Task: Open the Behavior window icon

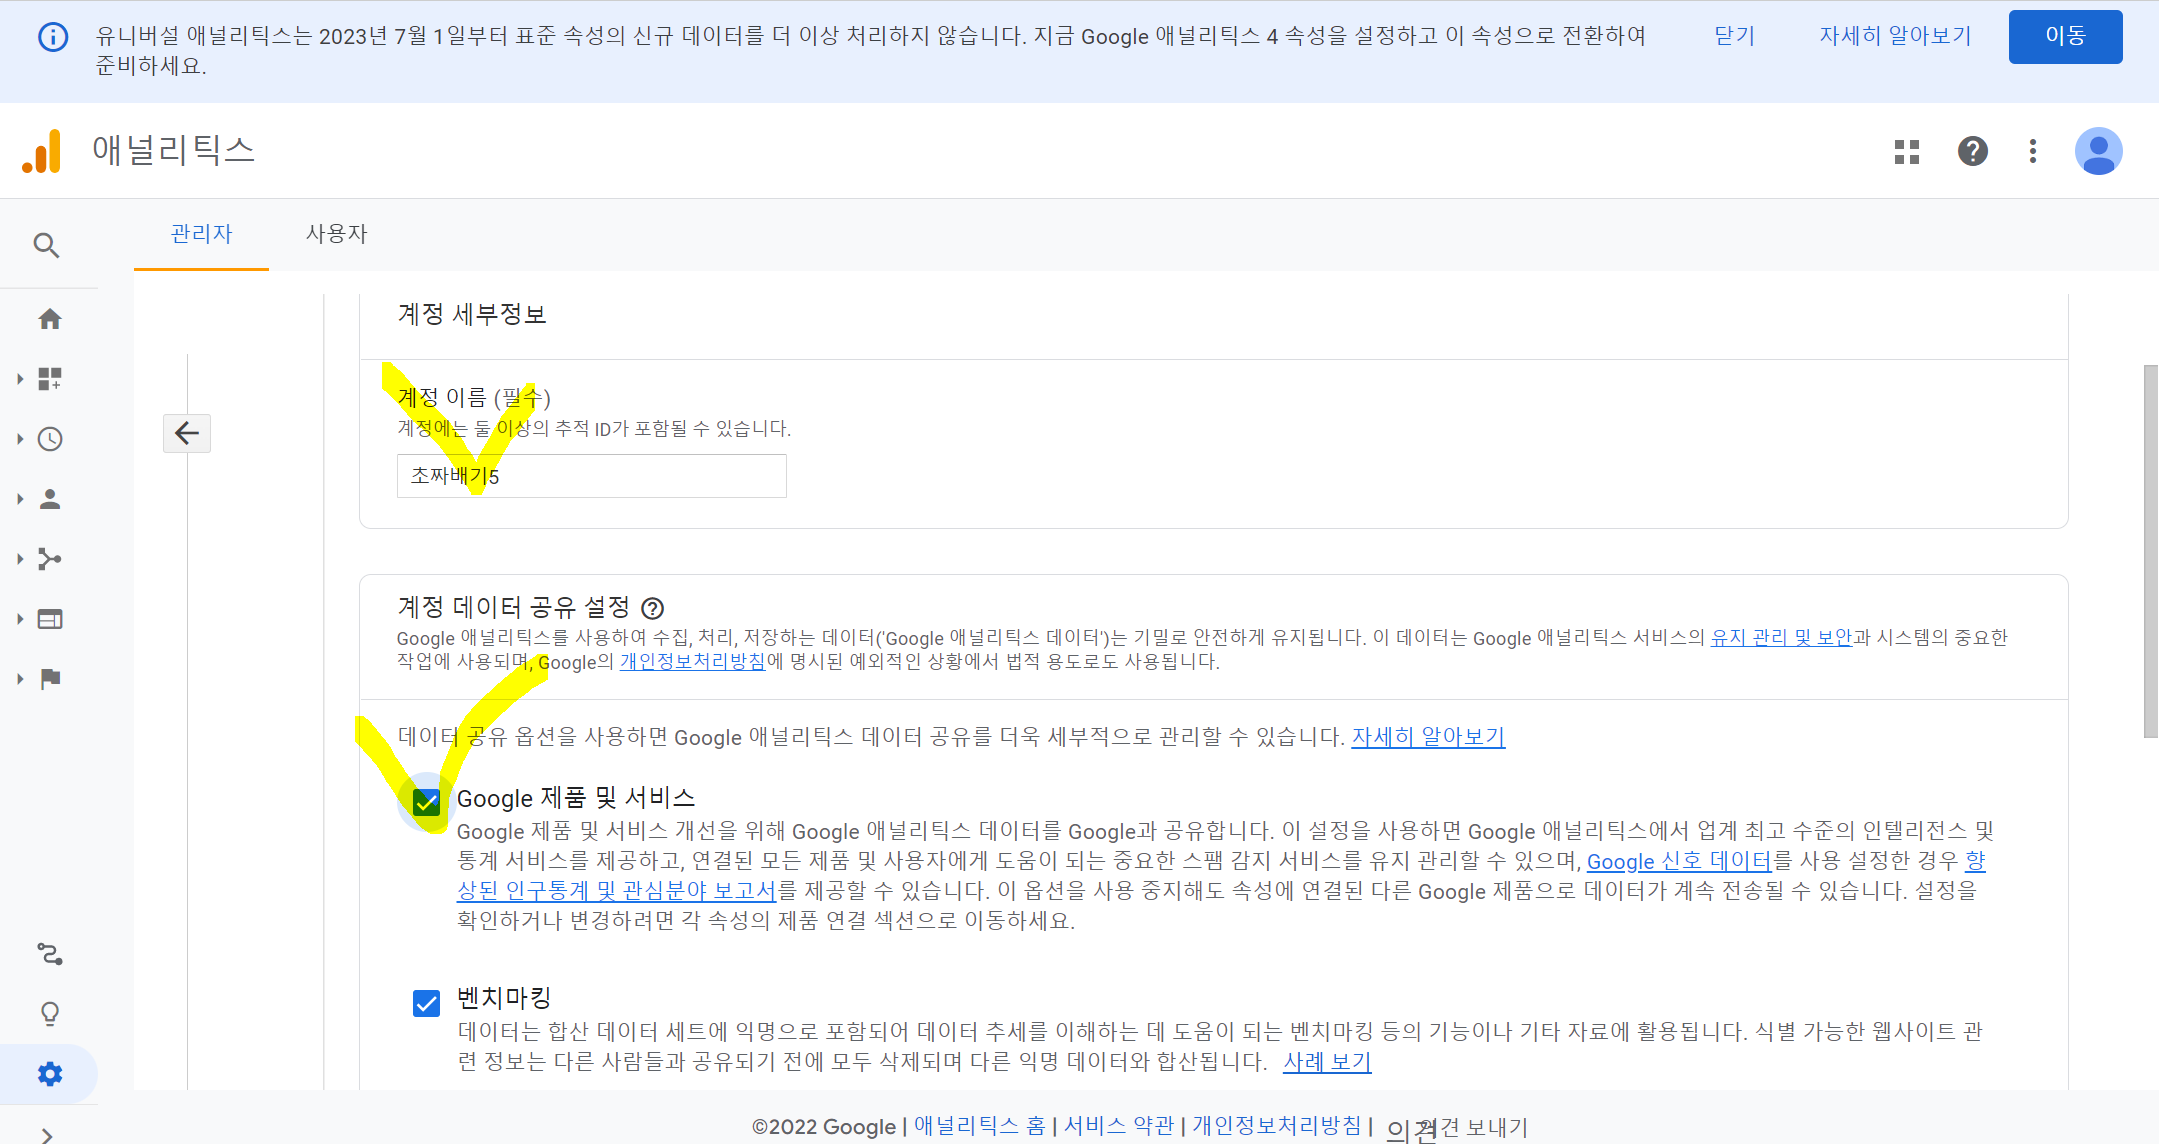Action: pyautogui.click(x=50, y=619)
